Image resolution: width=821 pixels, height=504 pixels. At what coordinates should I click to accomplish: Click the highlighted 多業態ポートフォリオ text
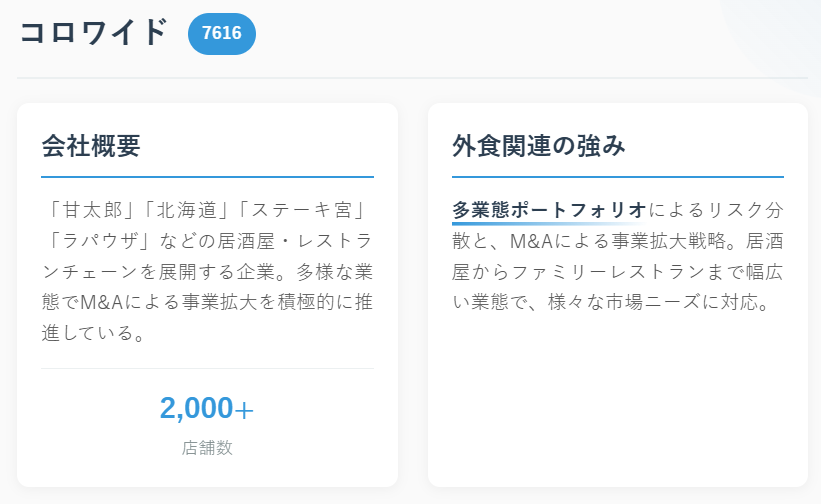pyautogui.click(x=549, y=210)
